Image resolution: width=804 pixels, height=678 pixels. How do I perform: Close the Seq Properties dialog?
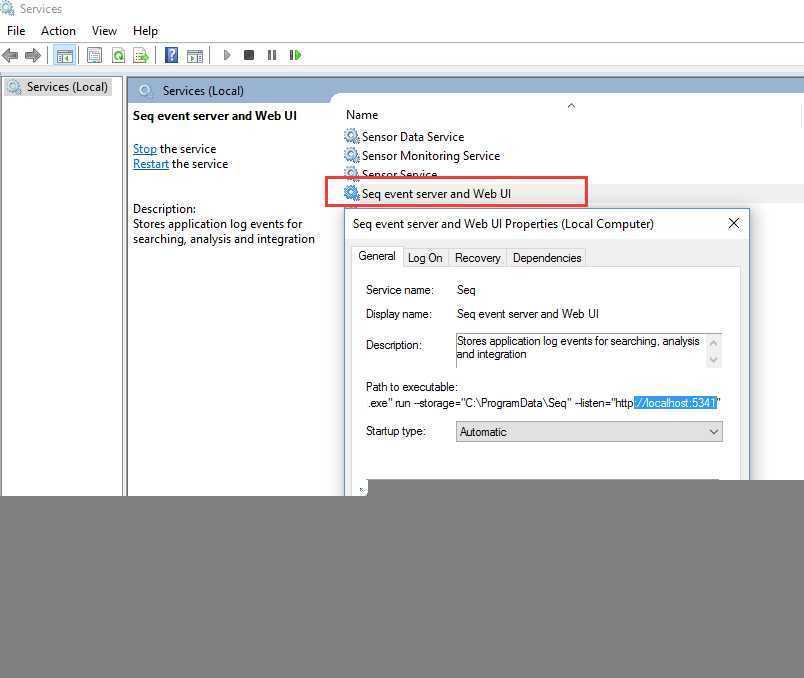click(734, 223)
